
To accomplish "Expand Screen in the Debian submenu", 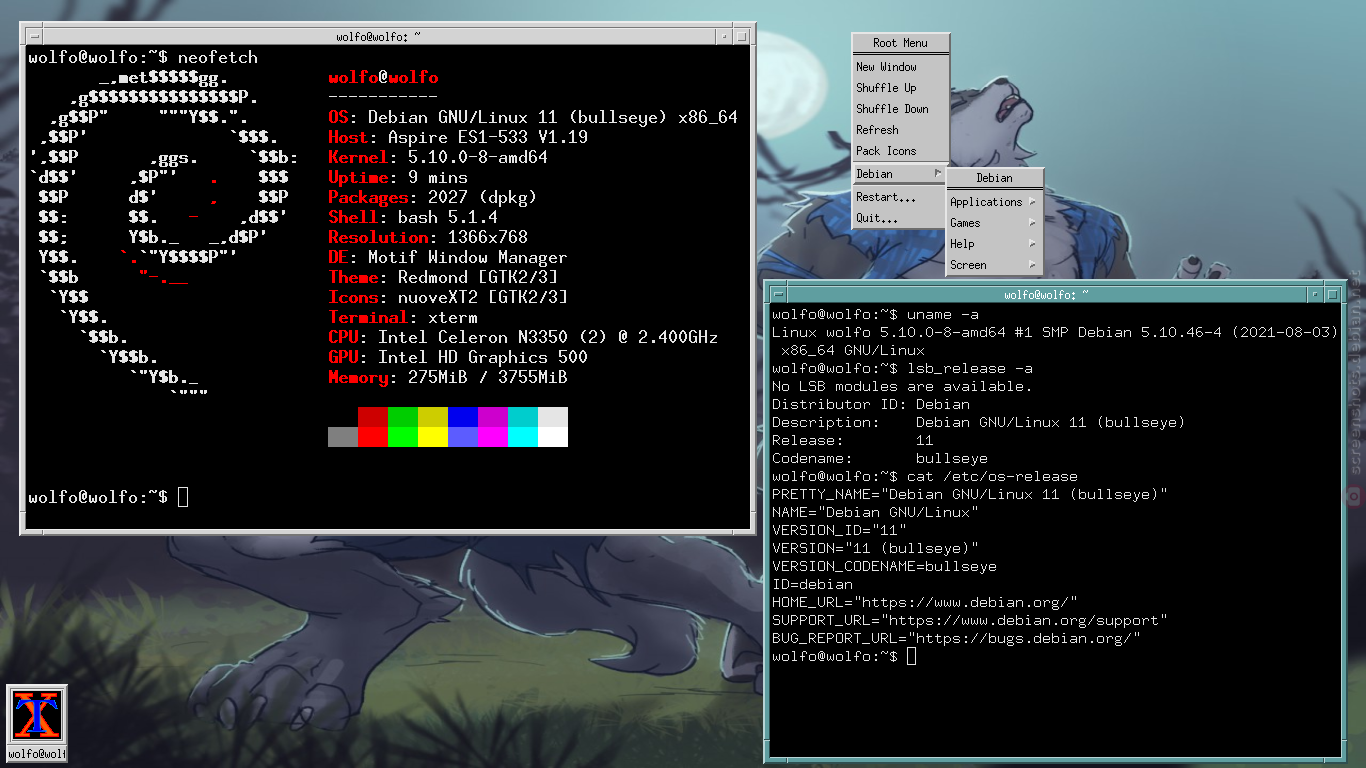I will (994, 265).
